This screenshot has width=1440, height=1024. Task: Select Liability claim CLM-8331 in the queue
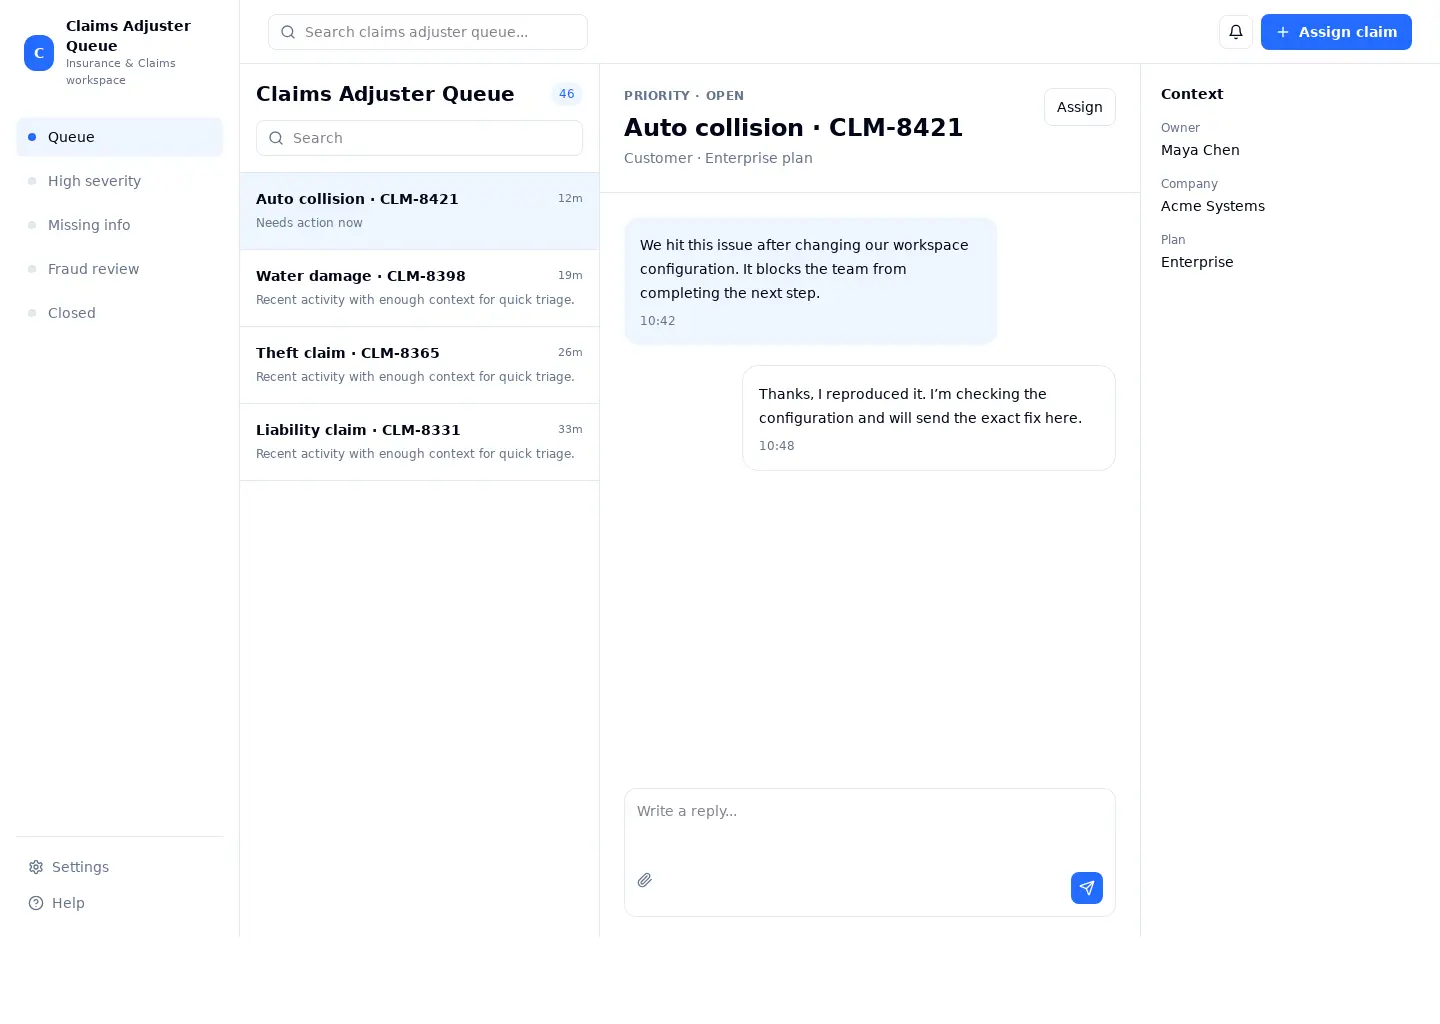[x=419, y=442]
